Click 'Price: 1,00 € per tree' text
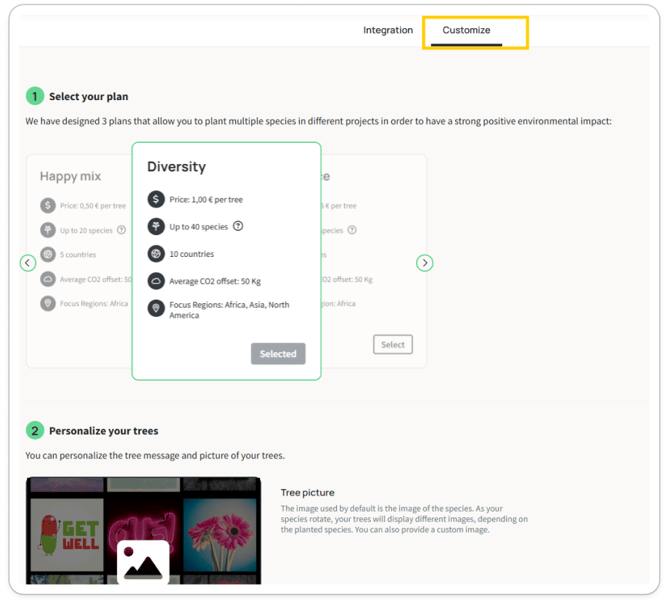This screenshot has width=670, height=600. 206,200
